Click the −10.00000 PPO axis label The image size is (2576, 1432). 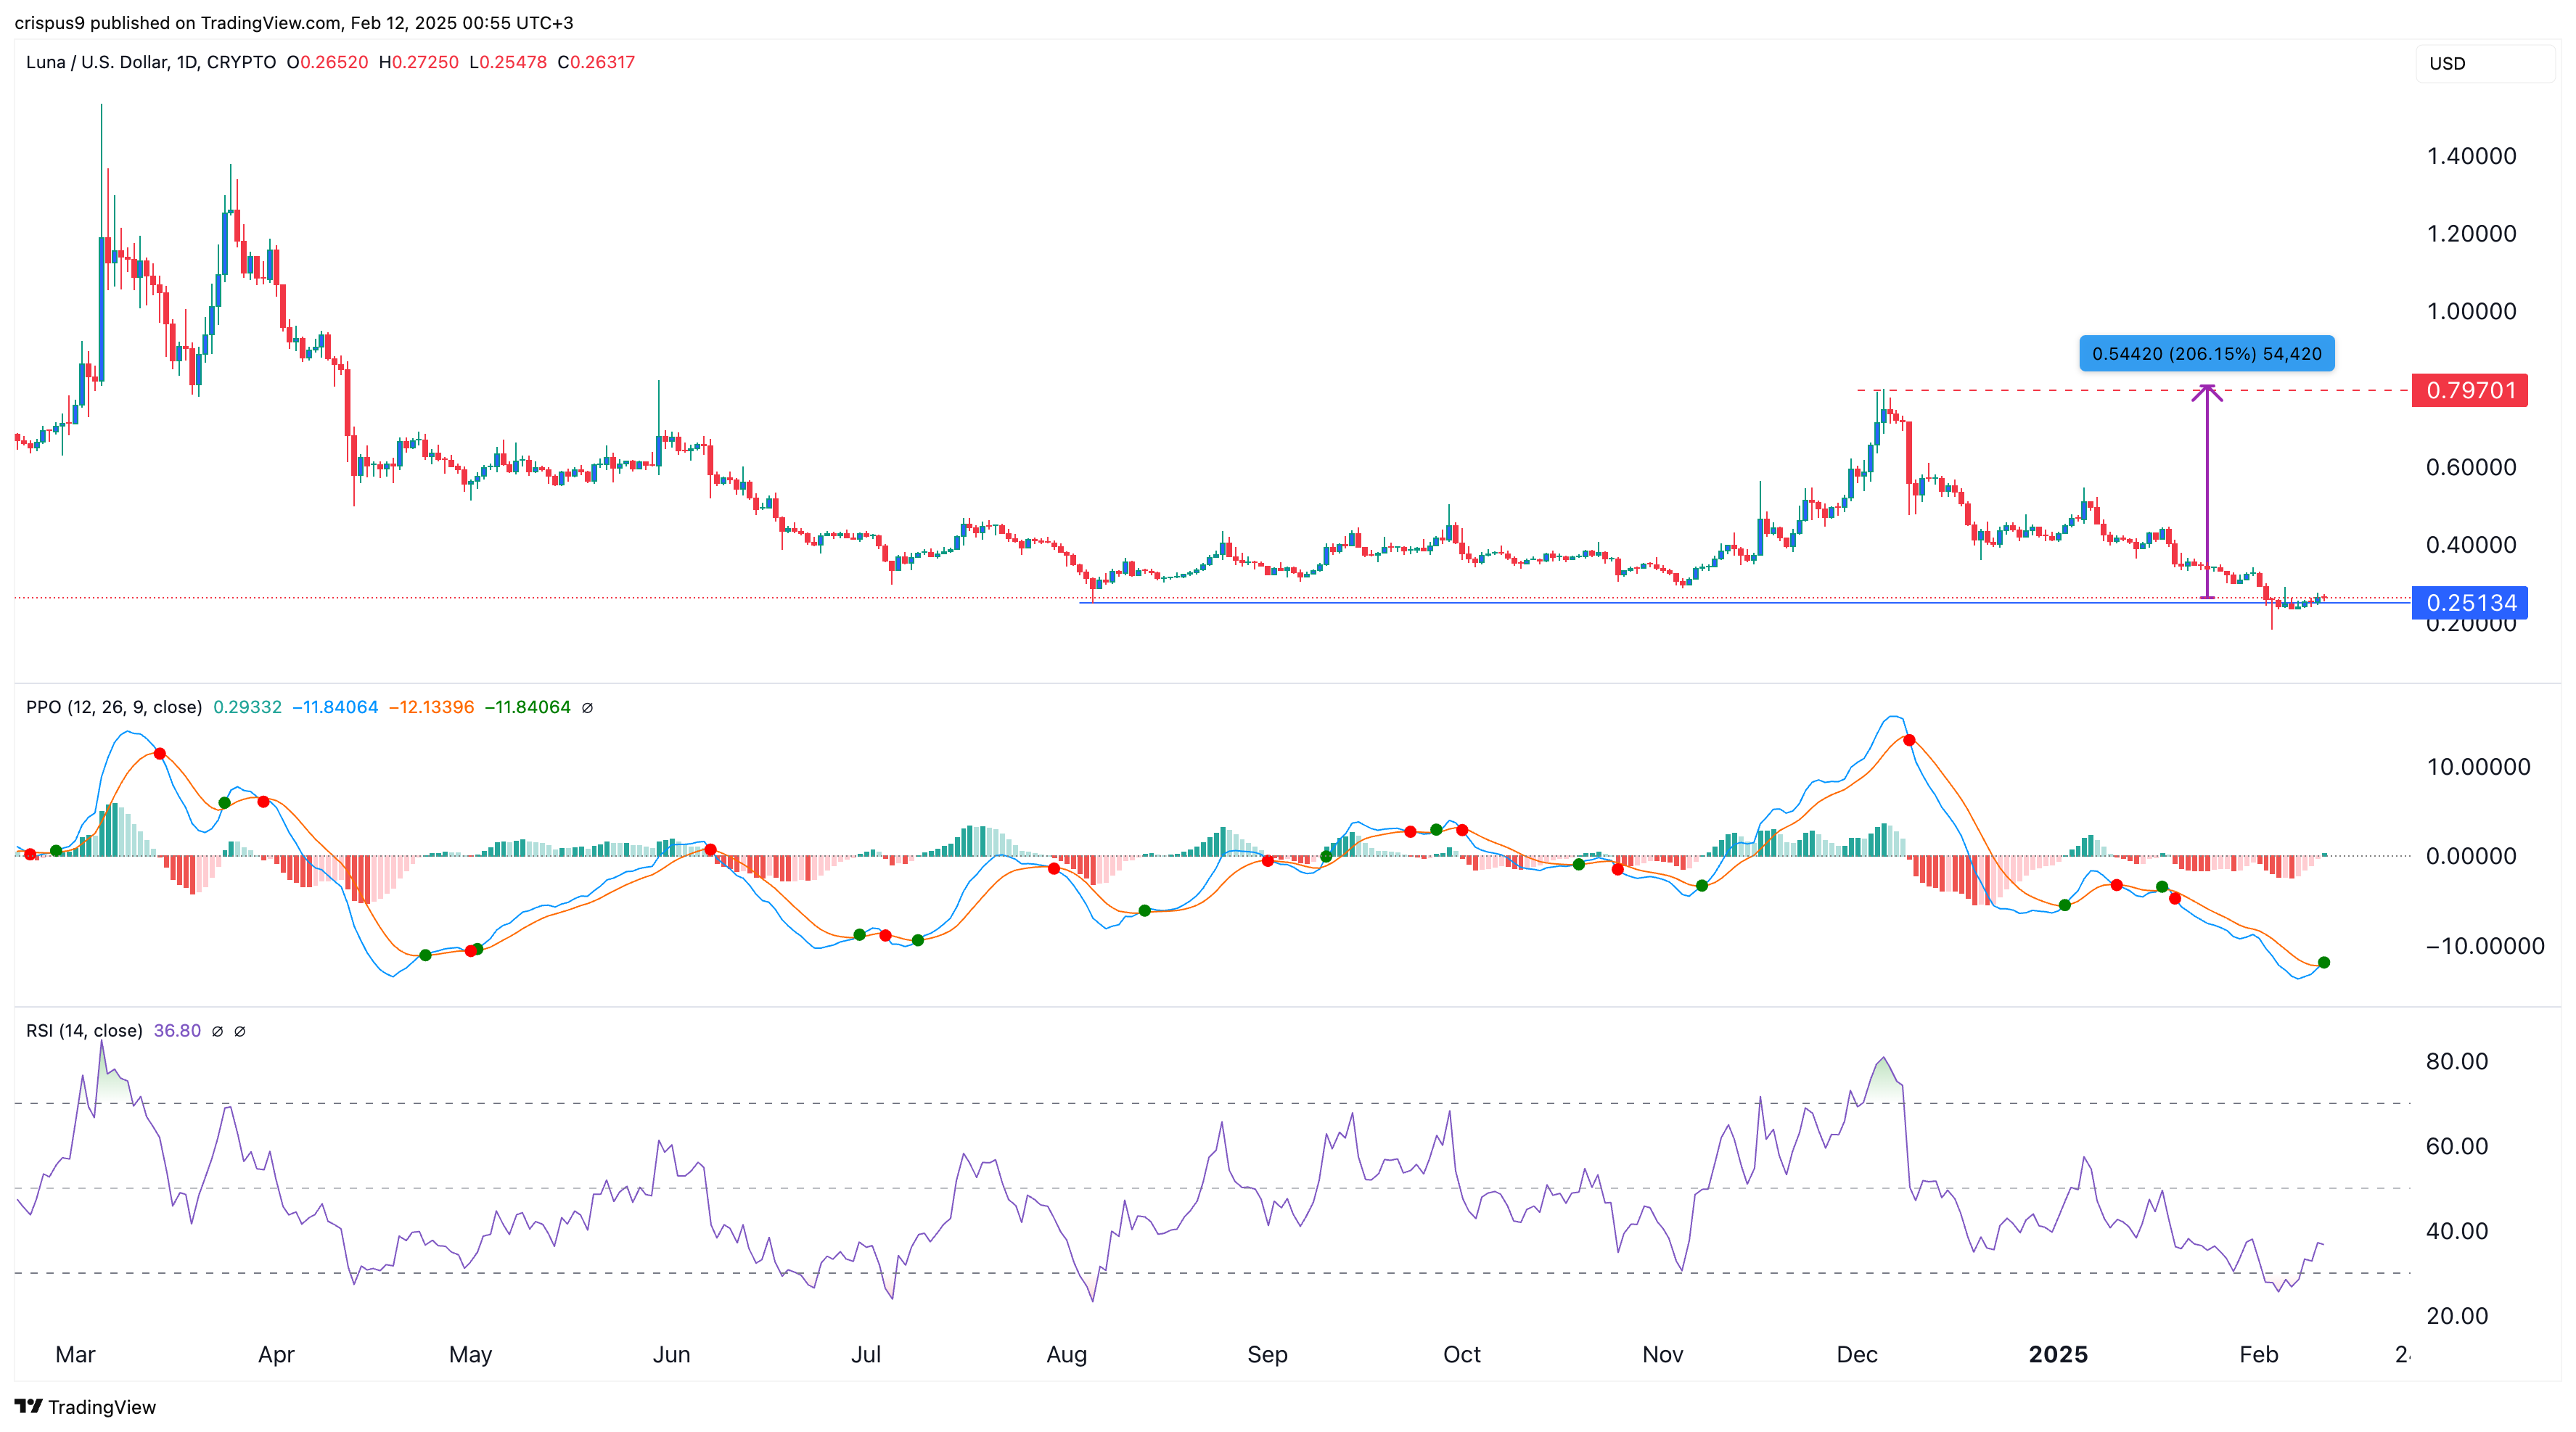pos(2485,946)
